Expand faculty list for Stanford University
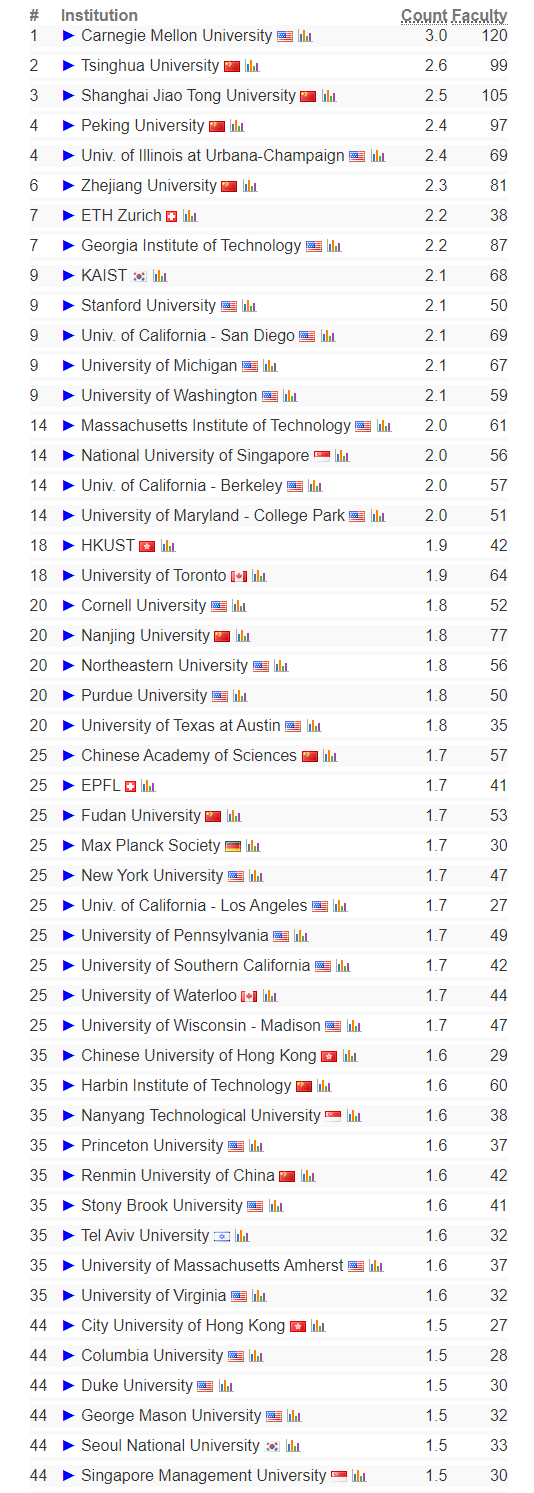This screenshot has height=1493, width=534. [69, 305]
